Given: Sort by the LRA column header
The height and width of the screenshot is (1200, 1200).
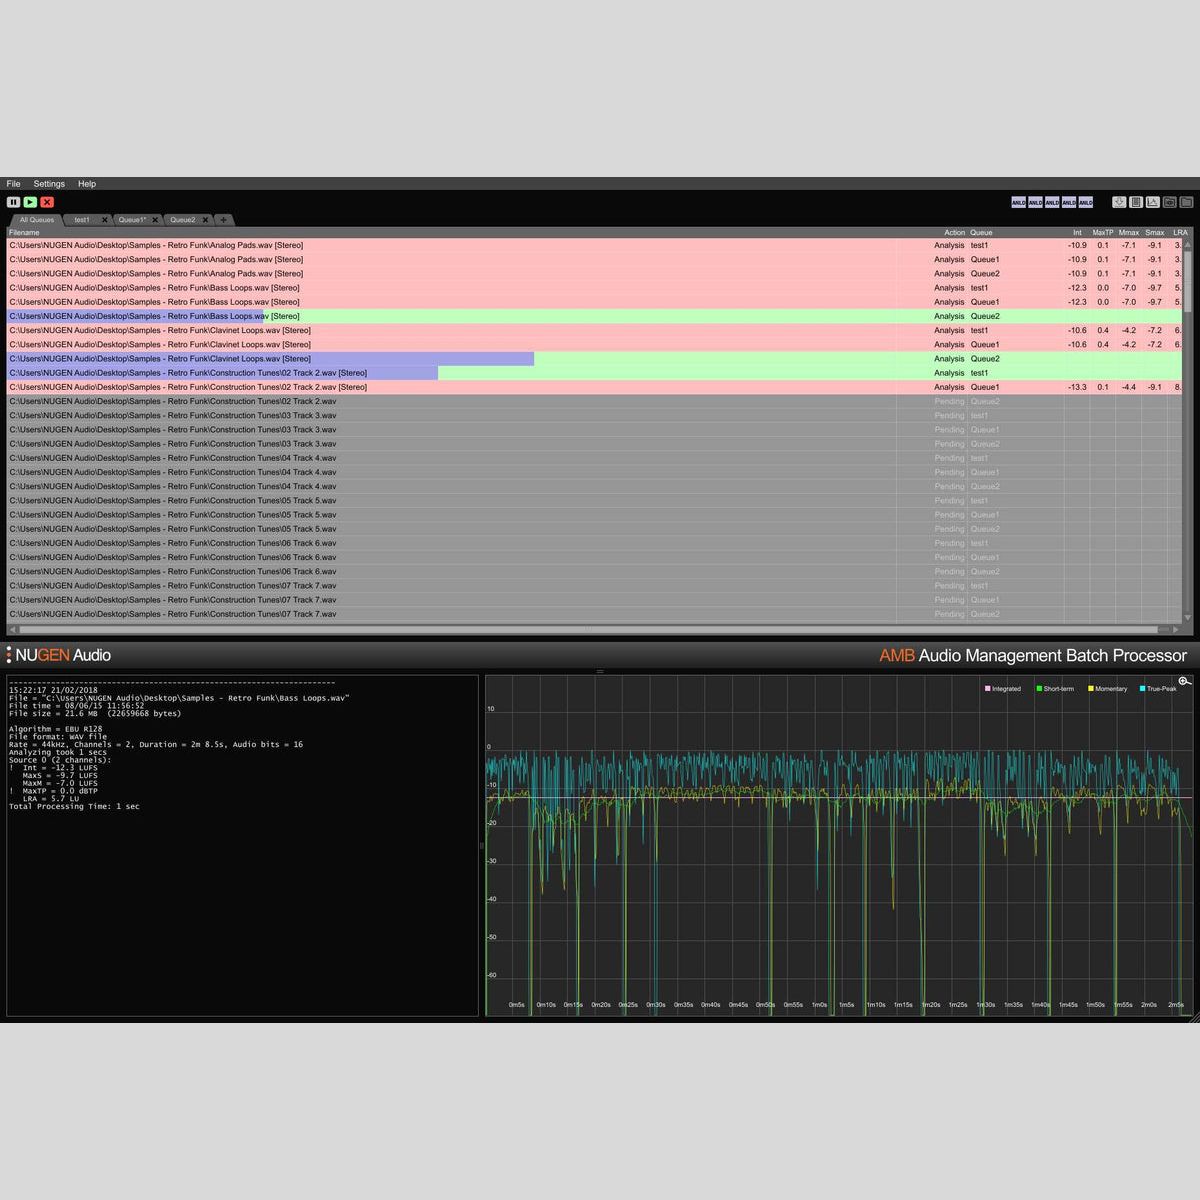Looking at the screenshot, I should tap(1180, 232).
